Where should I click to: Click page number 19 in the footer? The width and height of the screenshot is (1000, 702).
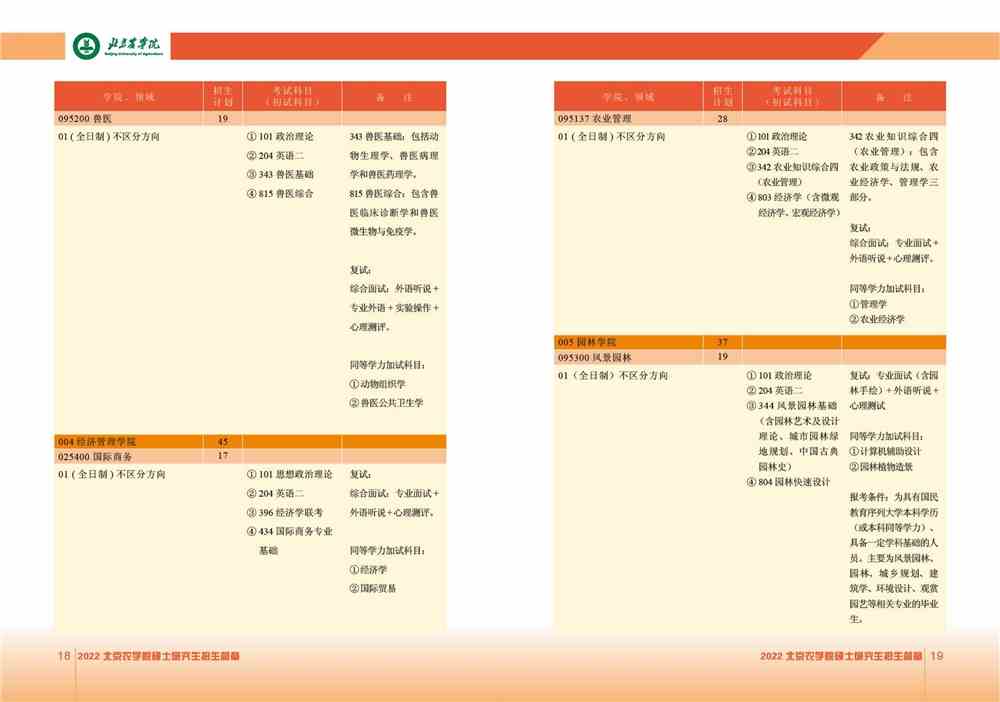click(x=936, y=655)
